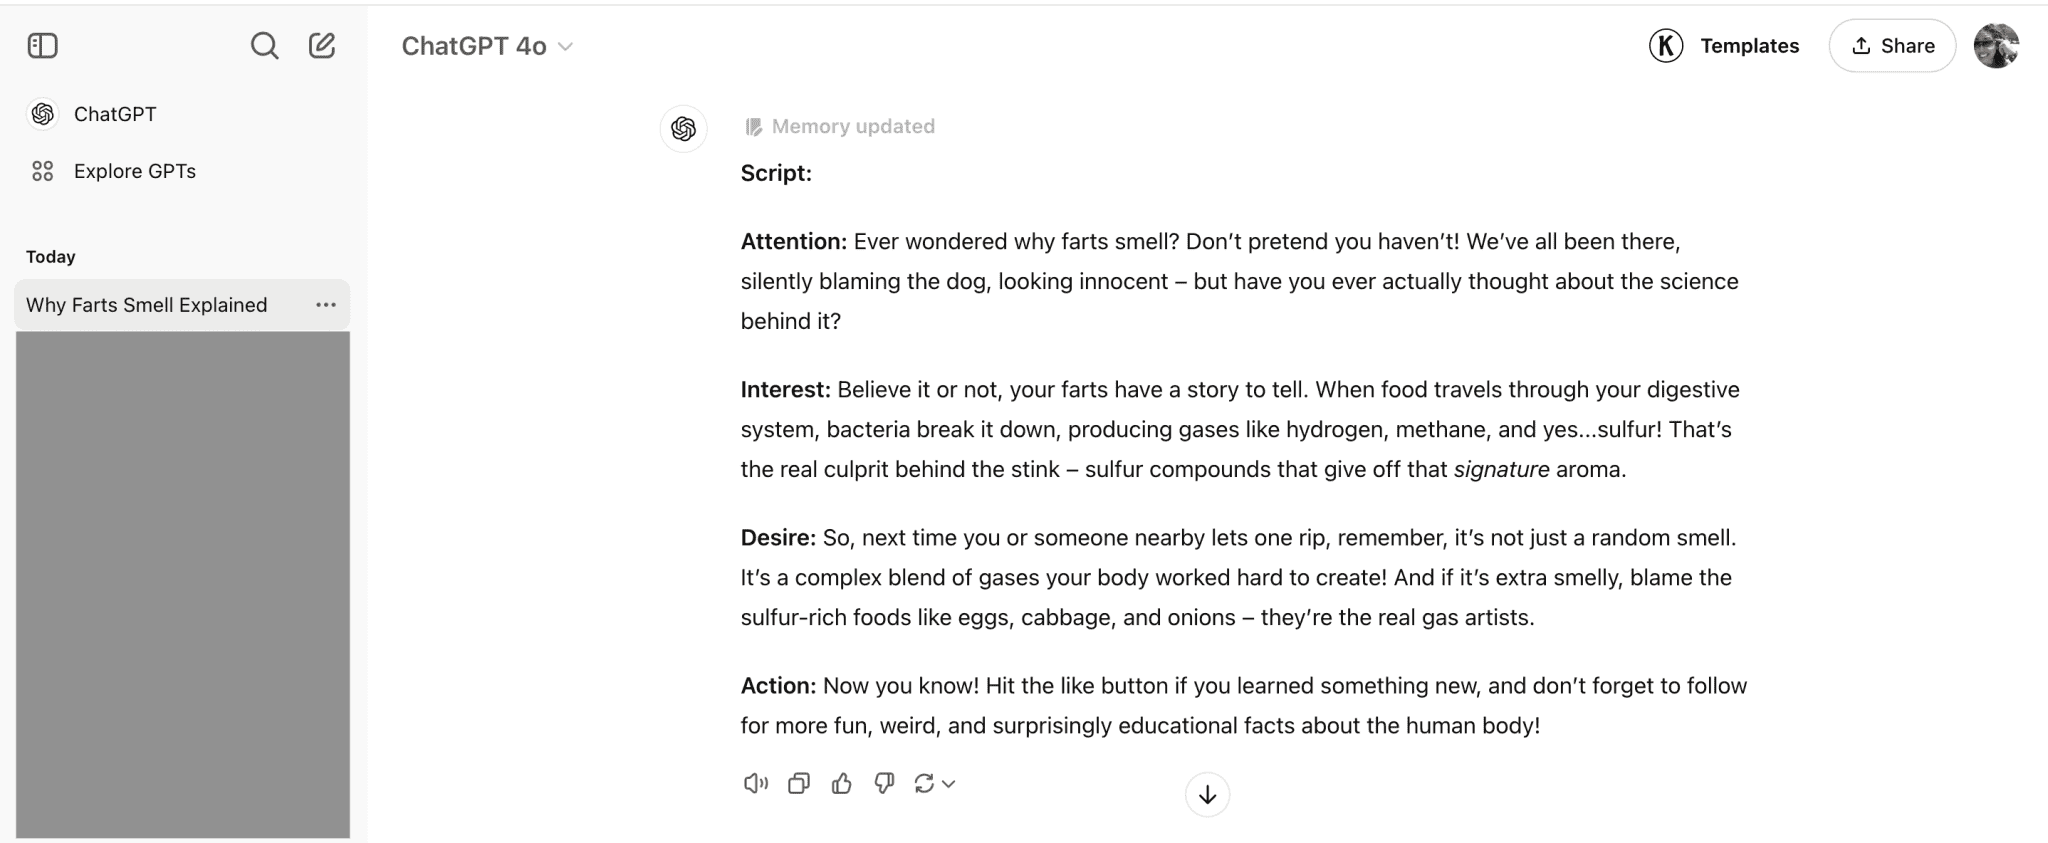The width and height of the screenshot is (2048, 843).
Task: Click the Templates button
Action: [1749, 45]
